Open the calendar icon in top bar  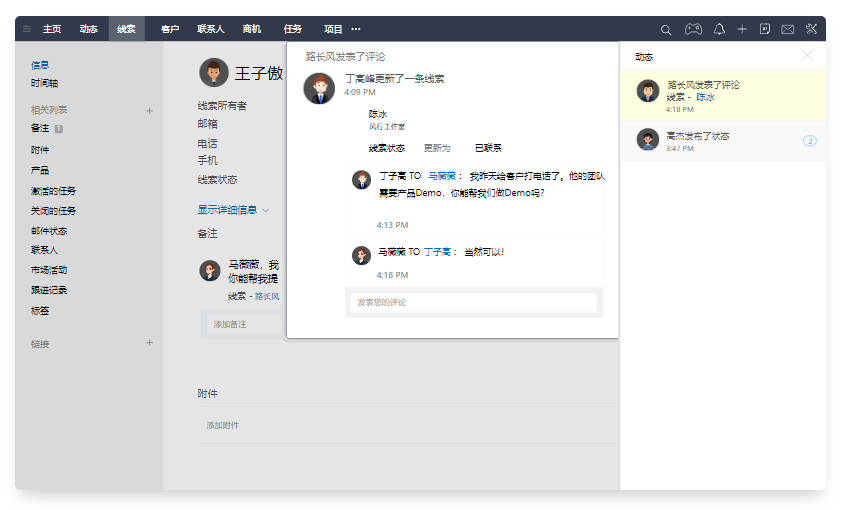(x=765, y=29)
